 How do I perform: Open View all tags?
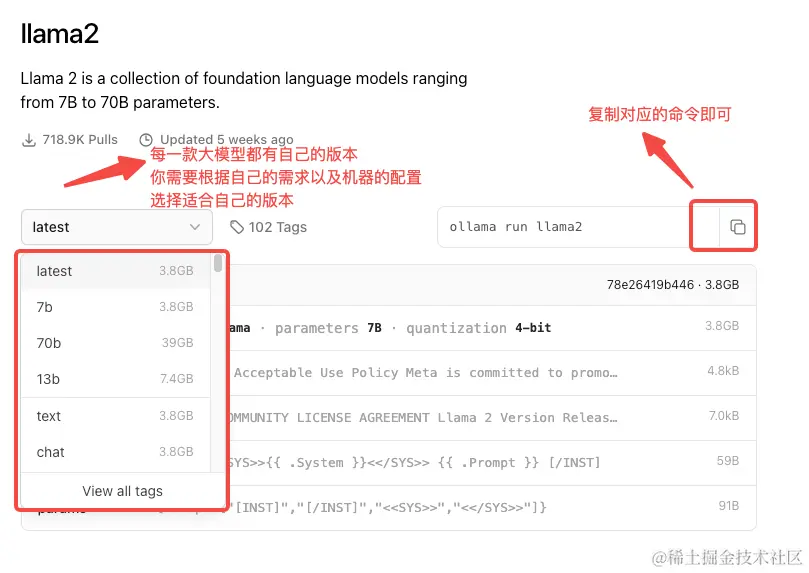122,491
